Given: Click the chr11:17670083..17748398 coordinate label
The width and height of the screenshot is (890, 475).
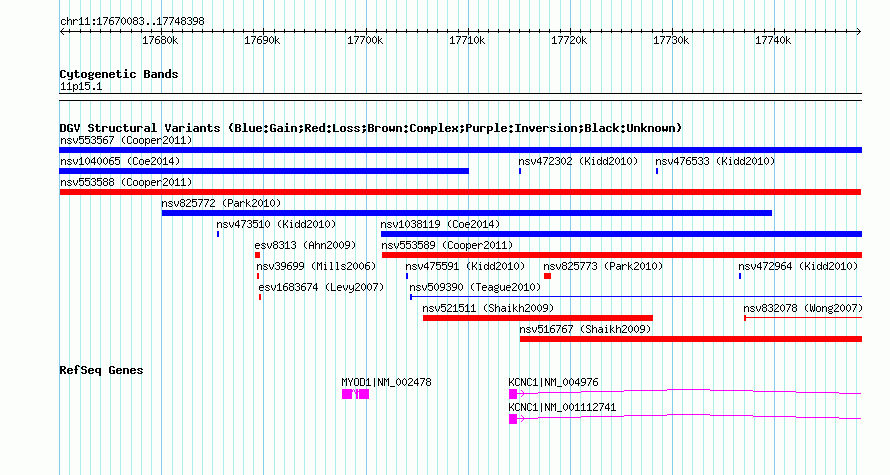Looking at the screenshot, I should coord(132,22).
